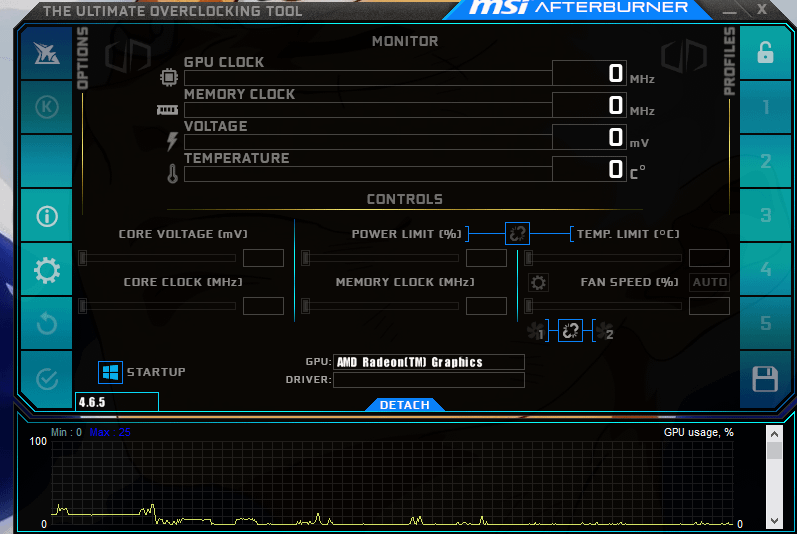The image size is (797, 534).
Task: Click the Core Voltage slider handle
Action: (x=83, y=258)
